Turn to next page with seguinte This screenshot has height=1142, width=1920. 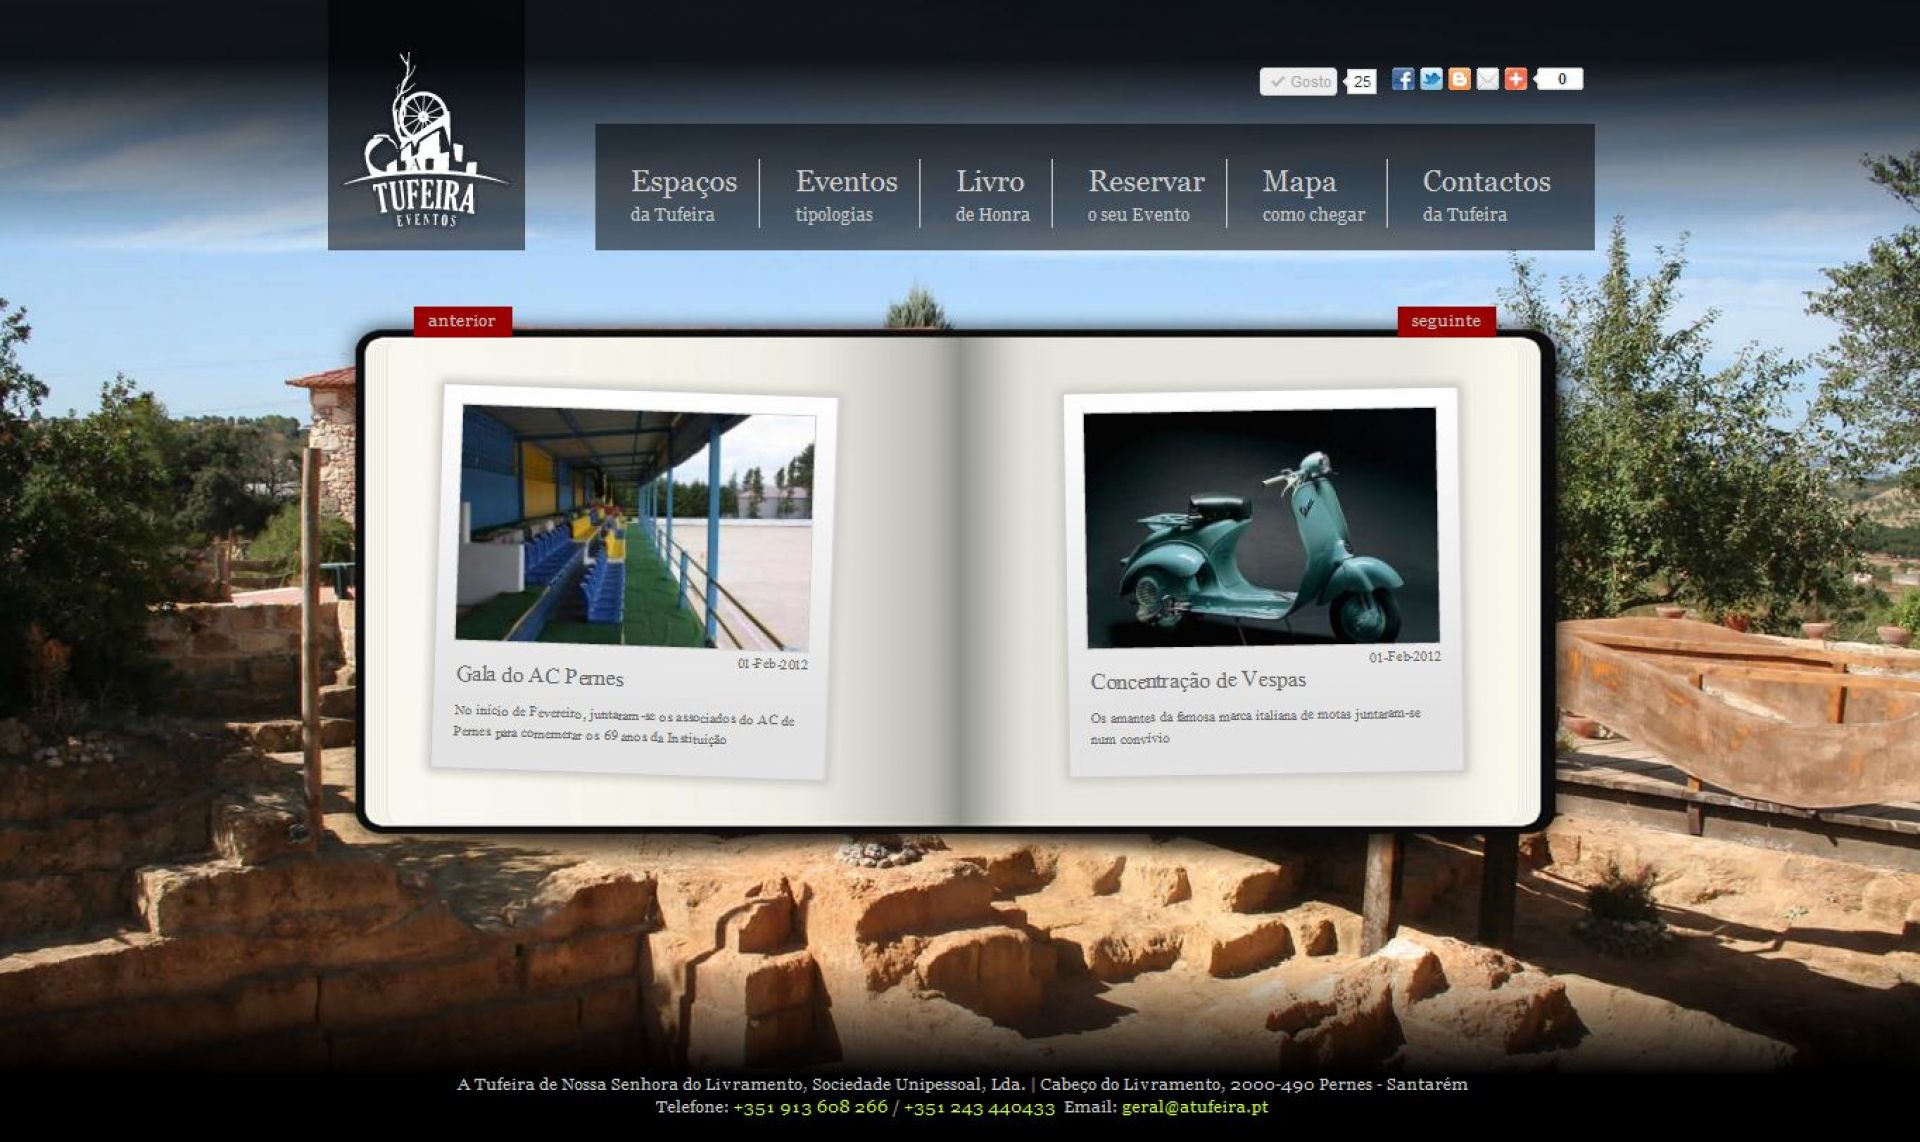1445,321
